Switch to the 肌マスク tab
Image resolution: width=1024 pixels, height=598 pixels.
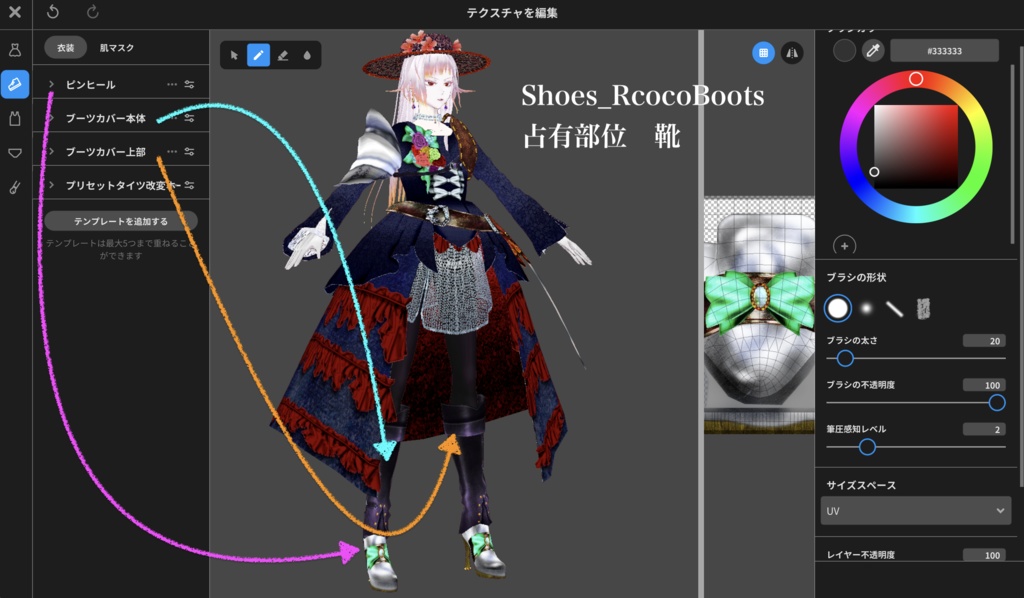point(118,47)
